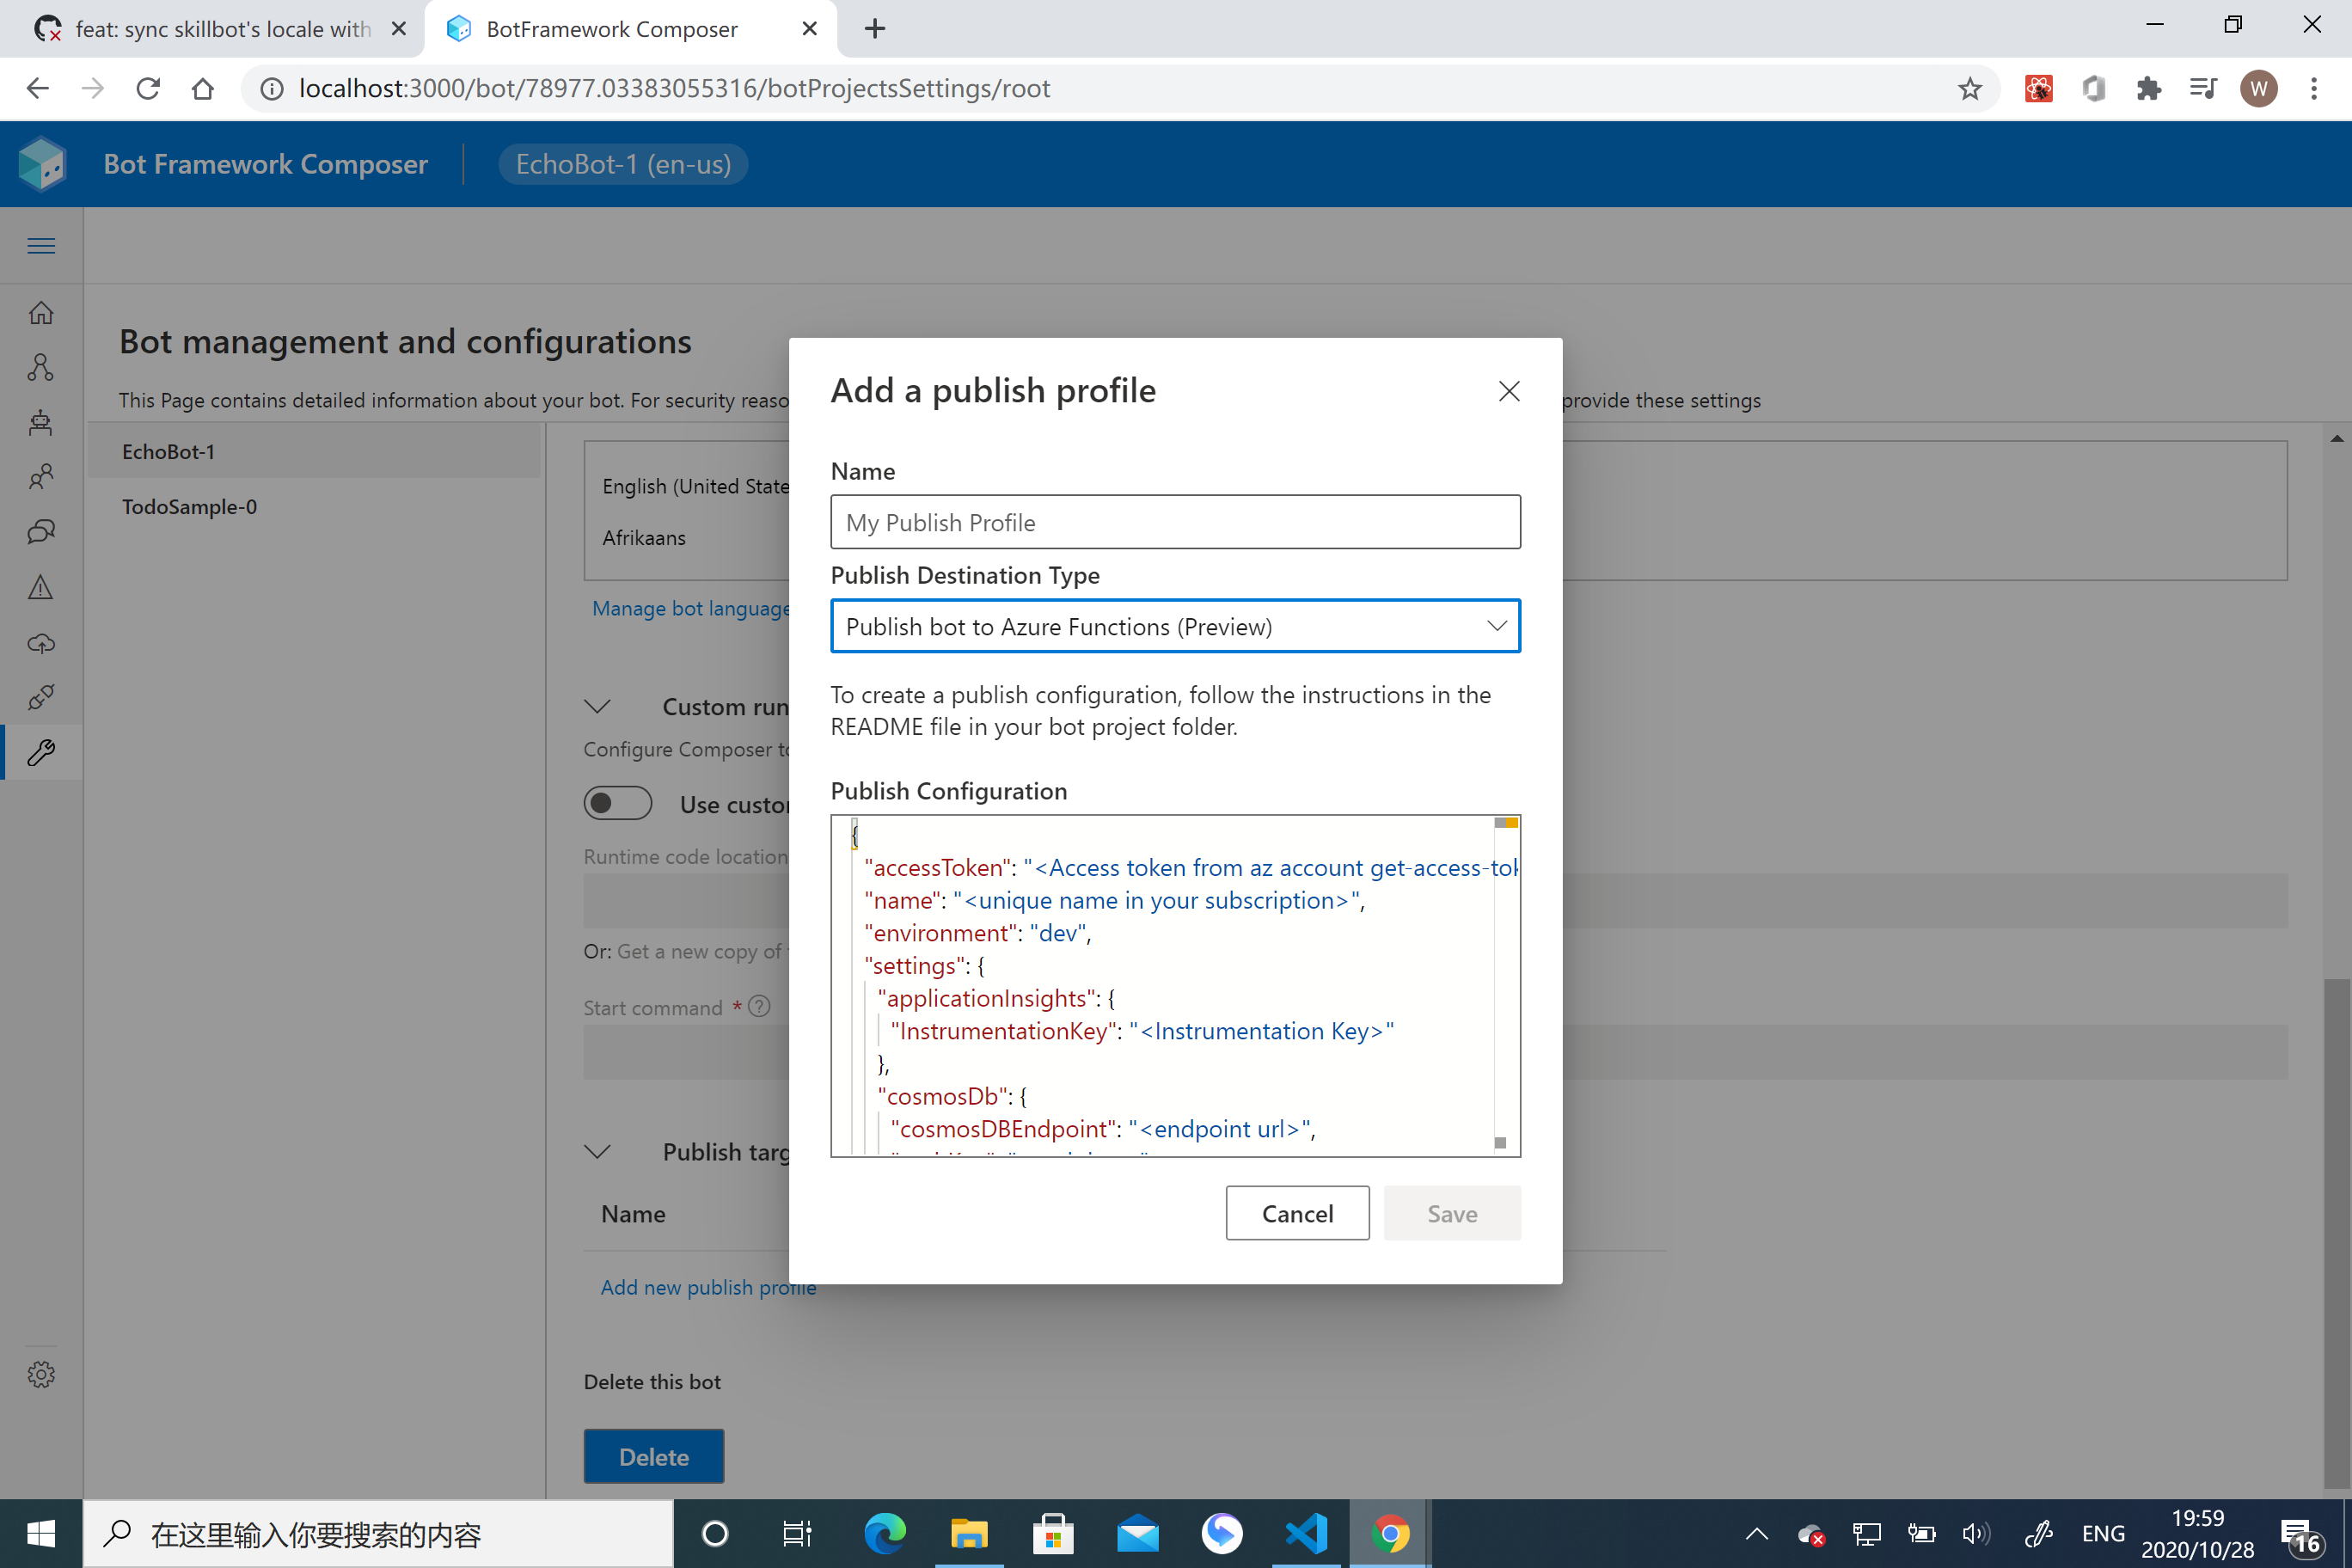Viewport: 2352px width, 1568px height.
Task: Open Design dialogs icon in sidebar
Action: [x=41, y=368]
